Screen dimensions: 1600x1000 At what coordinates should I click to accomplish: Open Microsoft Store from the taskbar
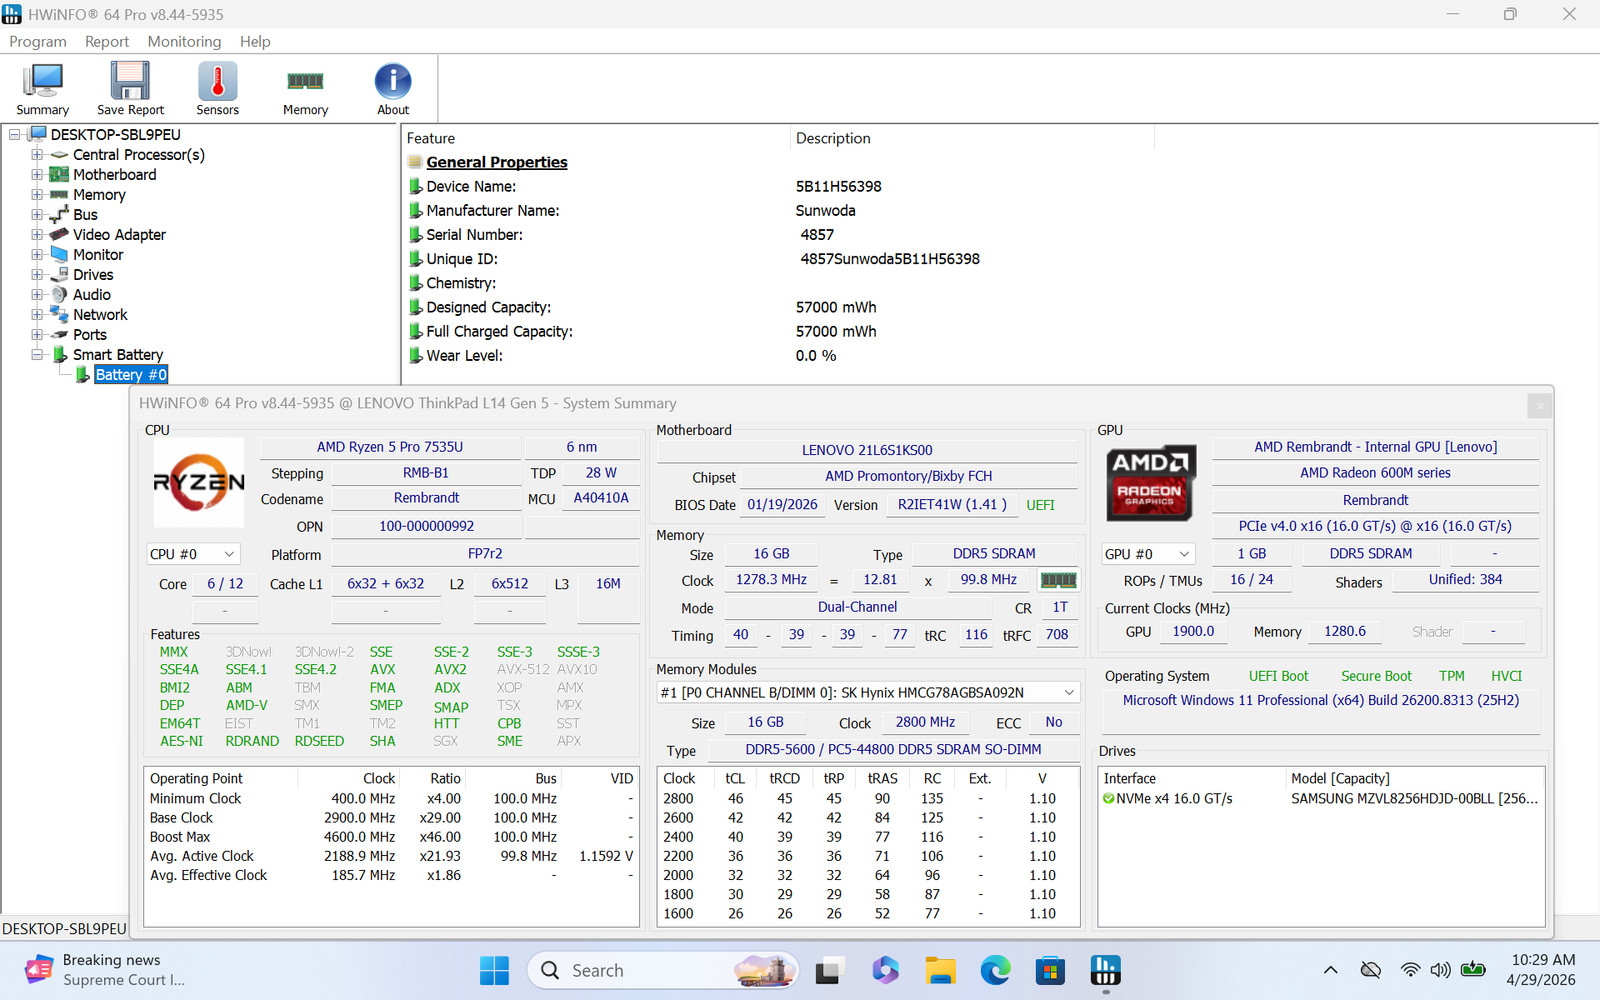(x=1050, y=970)
